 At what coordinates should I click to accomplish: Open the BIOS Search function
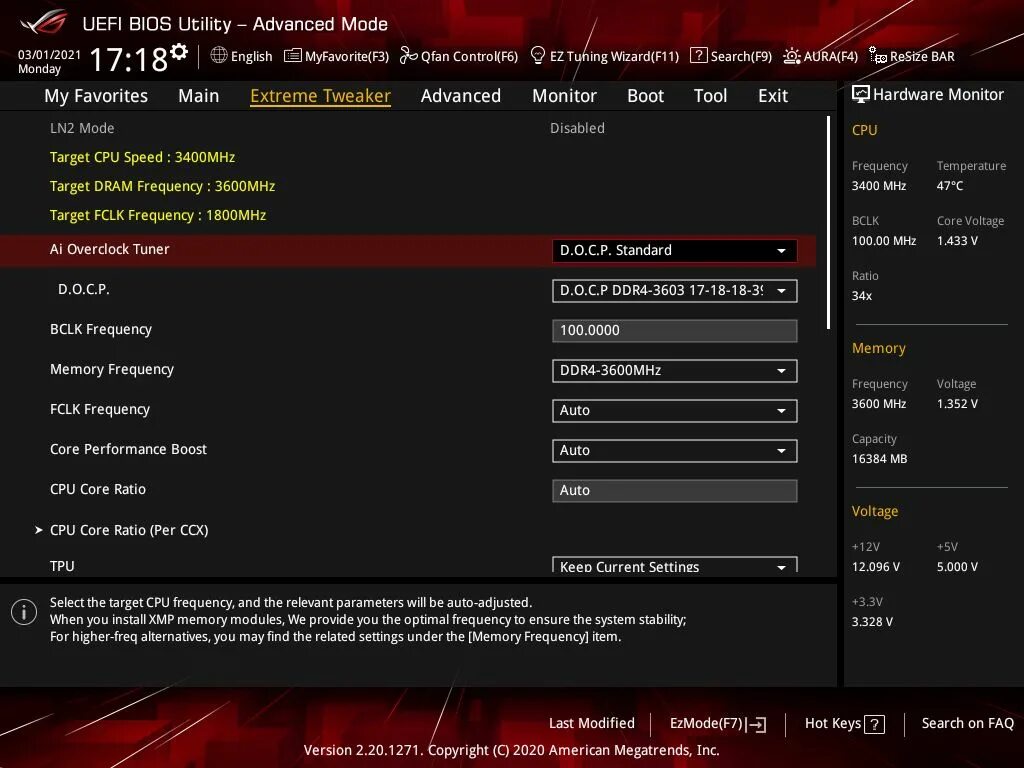(731, 56)
